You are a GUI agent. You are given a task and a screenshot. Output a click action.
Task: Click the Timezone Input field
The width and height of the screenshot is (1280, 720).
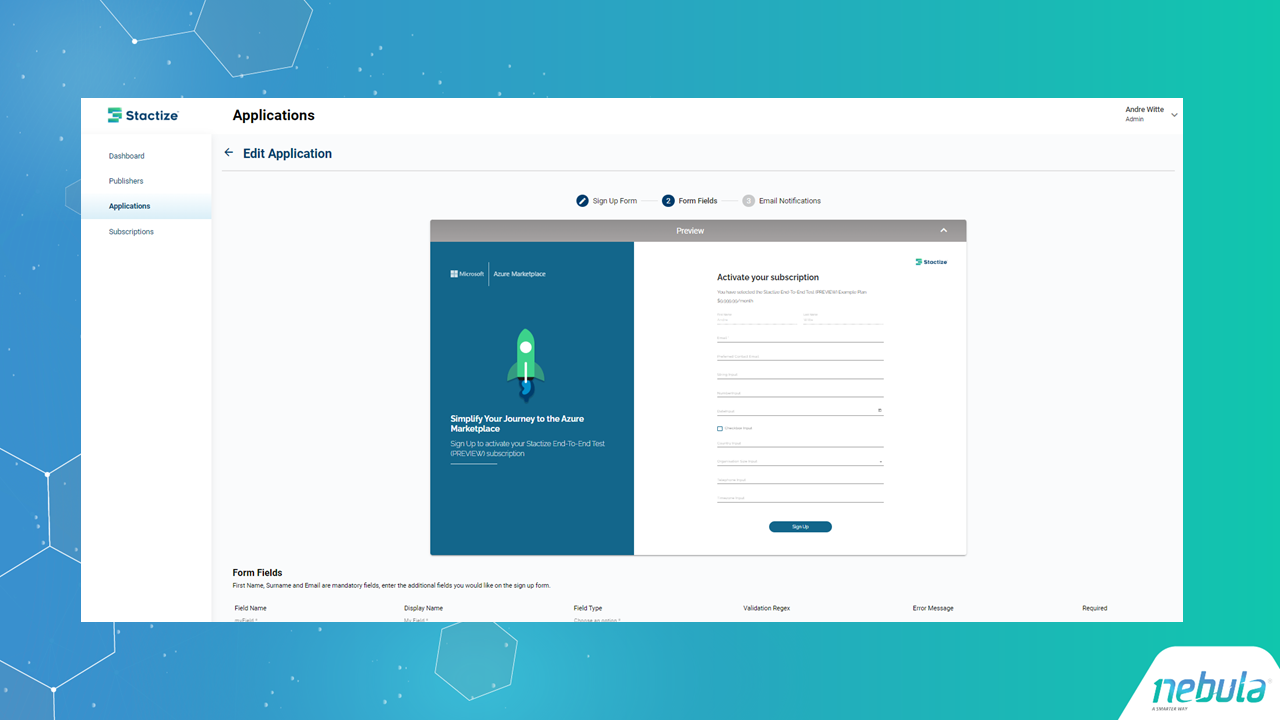pyautogui.click(x=800, y=498)
